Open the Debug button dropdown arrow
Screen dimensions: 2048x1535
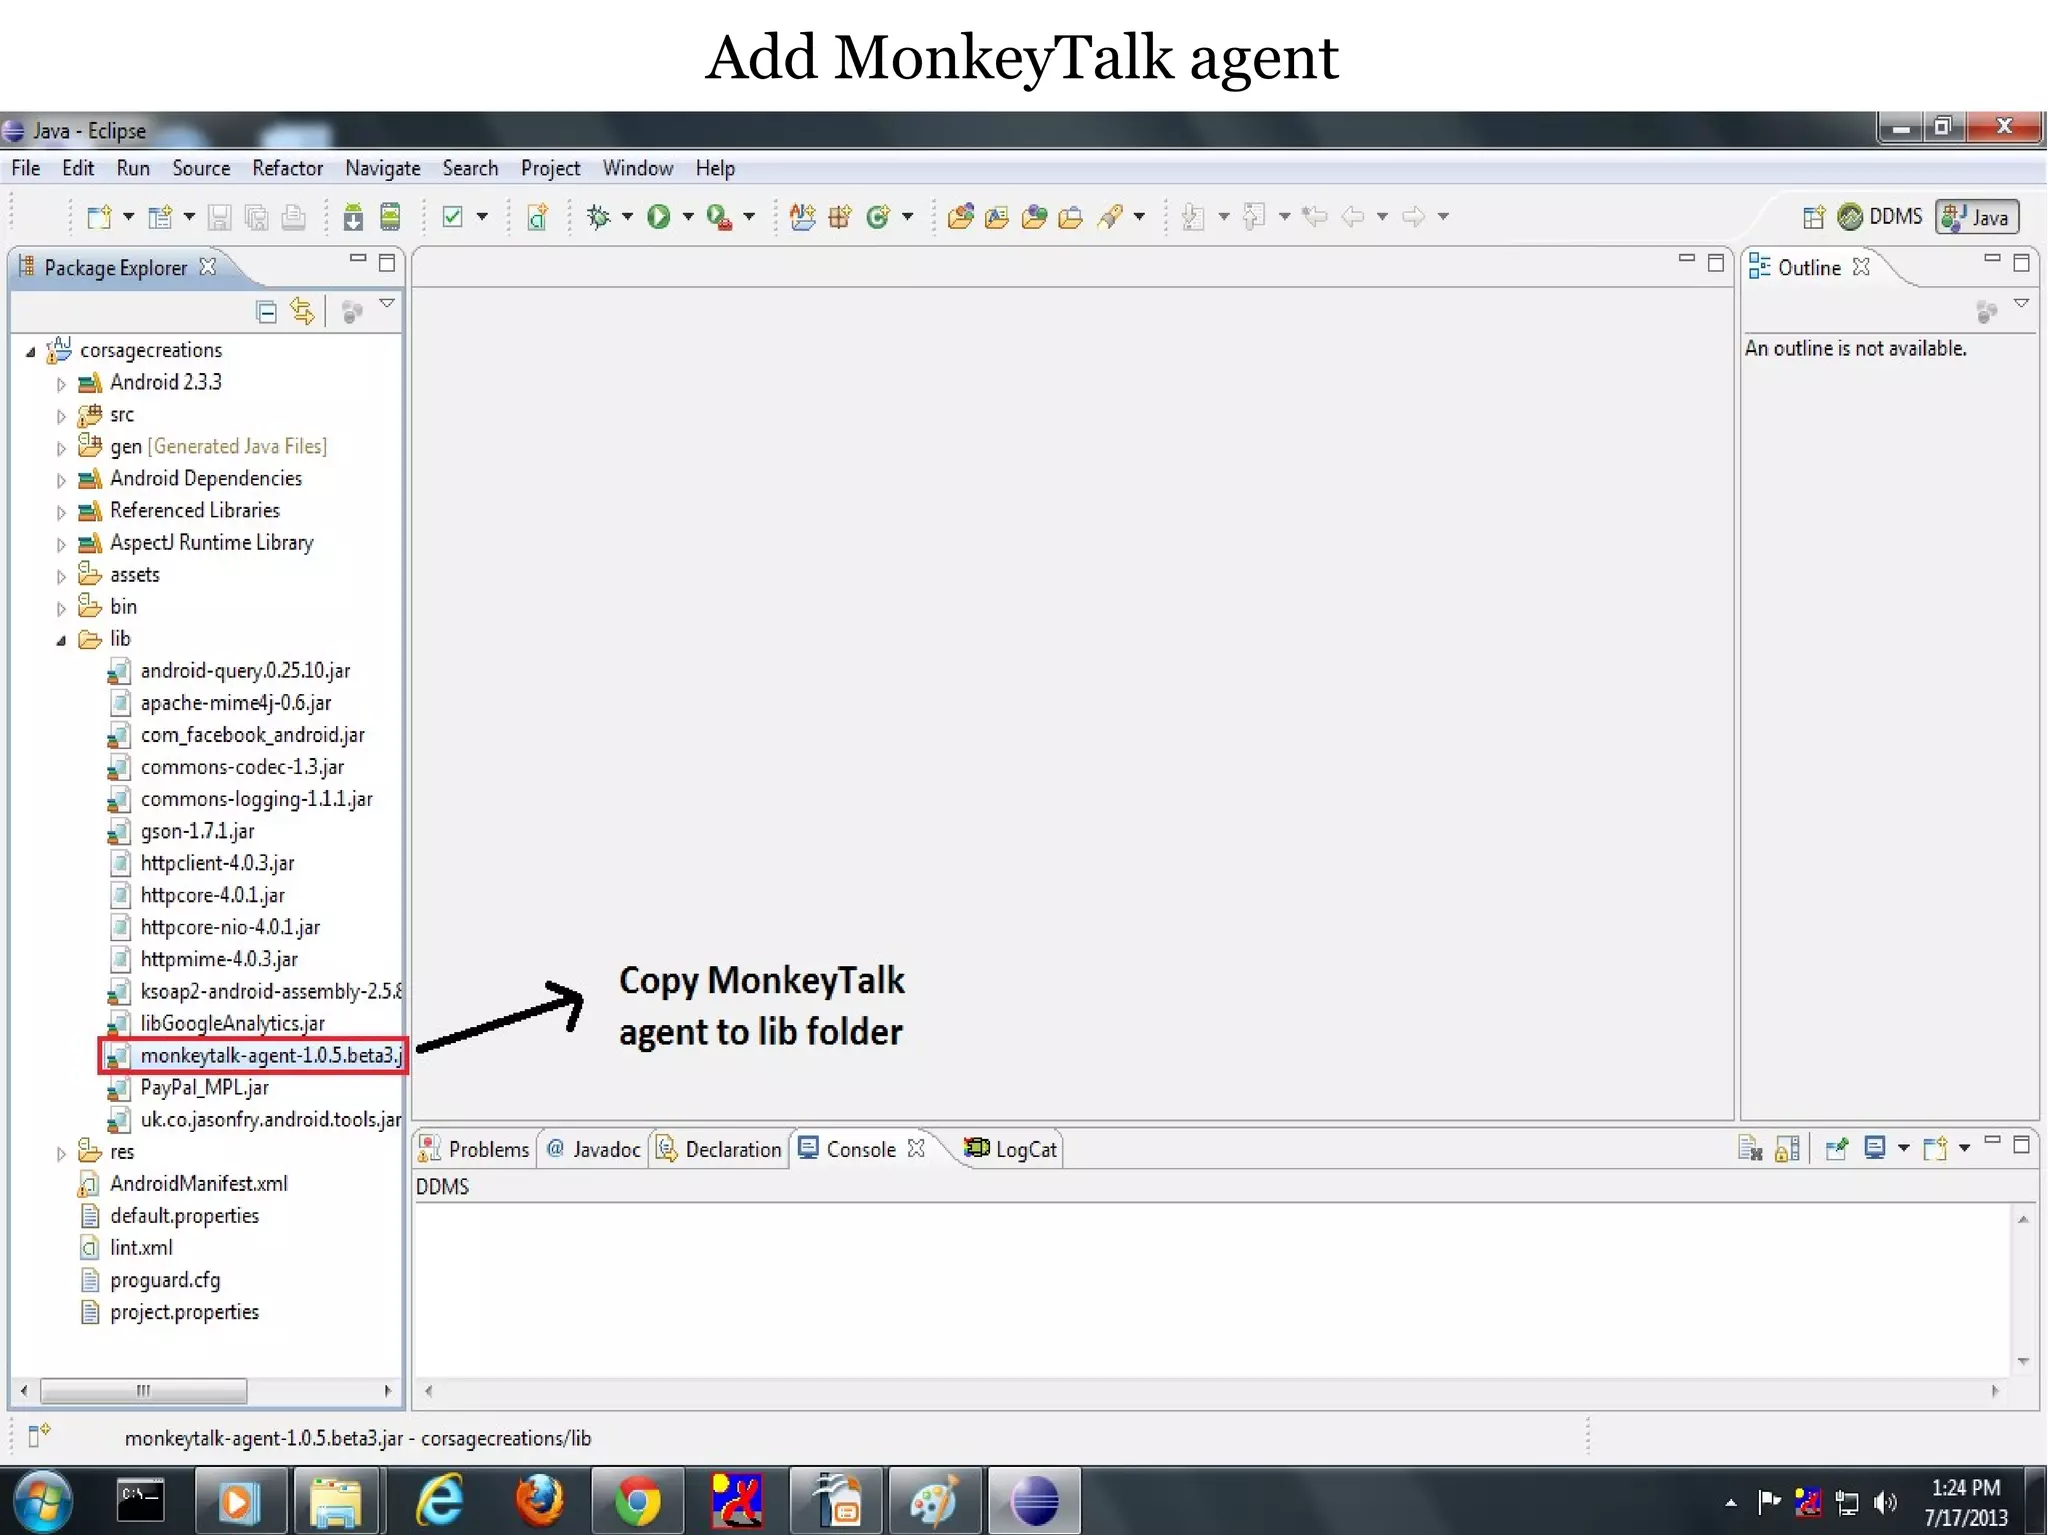pos(628,217)
